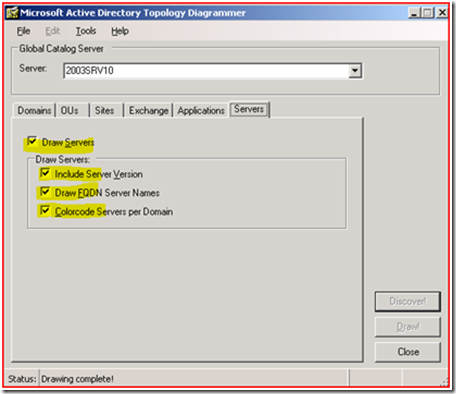Expand the Global Catalog Server dropdown
This screenshot has height=394, width=456.
(x=355, y=71)
